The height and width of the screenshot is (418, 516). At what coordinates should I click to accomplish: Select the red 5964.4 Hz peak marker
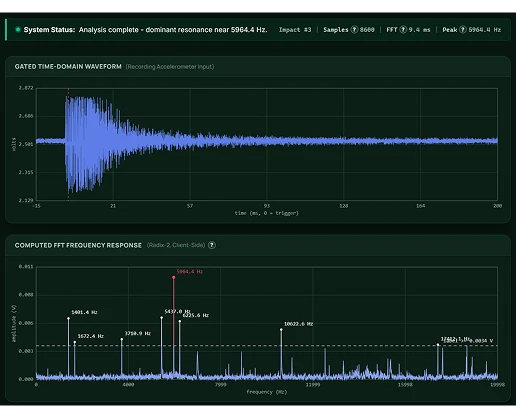[173, 277]
